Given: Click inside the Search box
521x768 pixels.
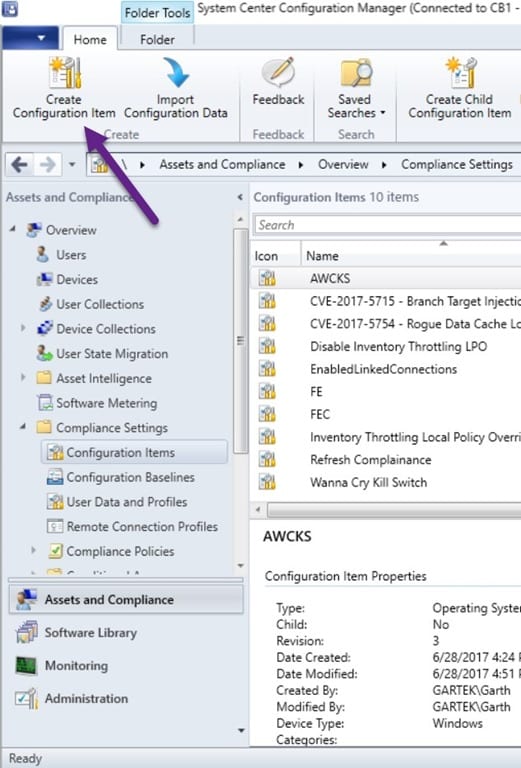Looking at the screenshot, I should pos(388,225).
